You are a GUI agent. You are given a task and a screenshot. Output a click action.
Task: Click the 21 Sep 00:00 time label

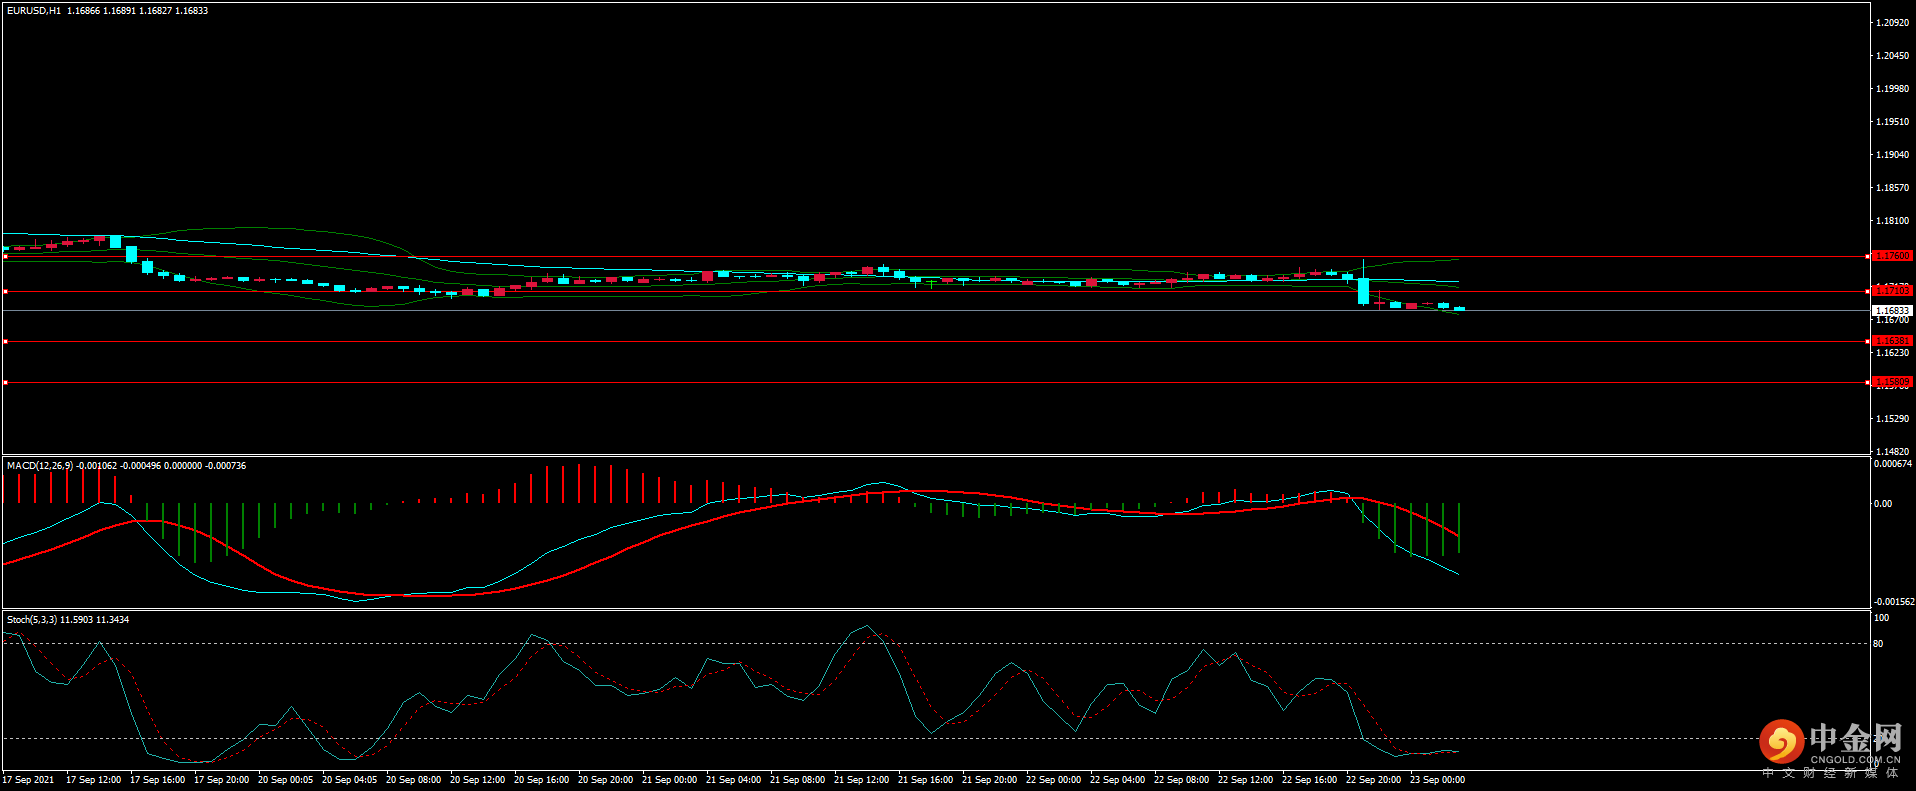coord(669,780)
